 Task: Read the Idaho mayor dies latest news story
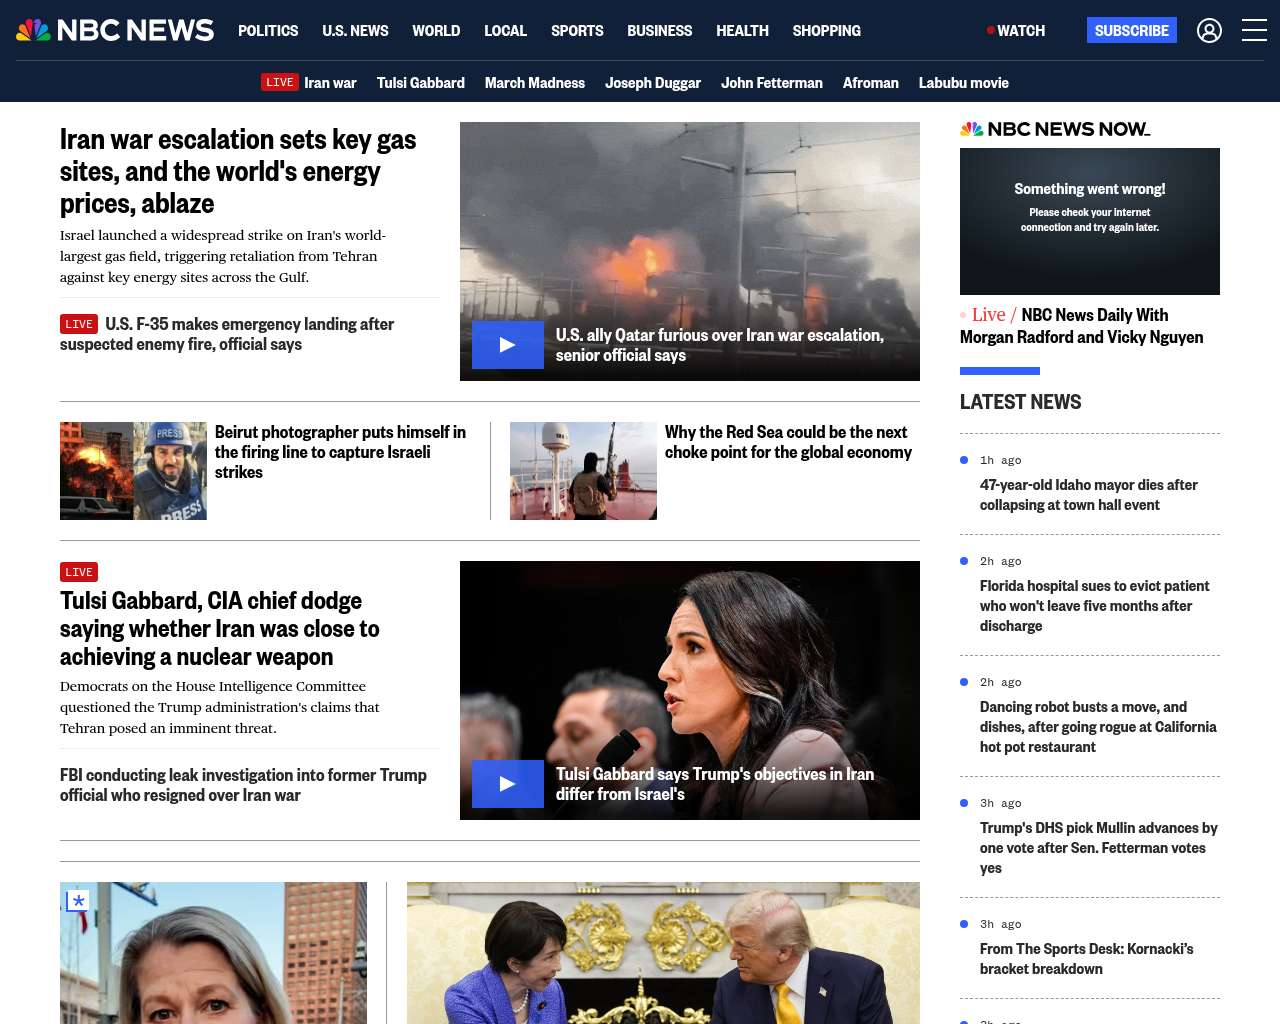[1088, 495]
